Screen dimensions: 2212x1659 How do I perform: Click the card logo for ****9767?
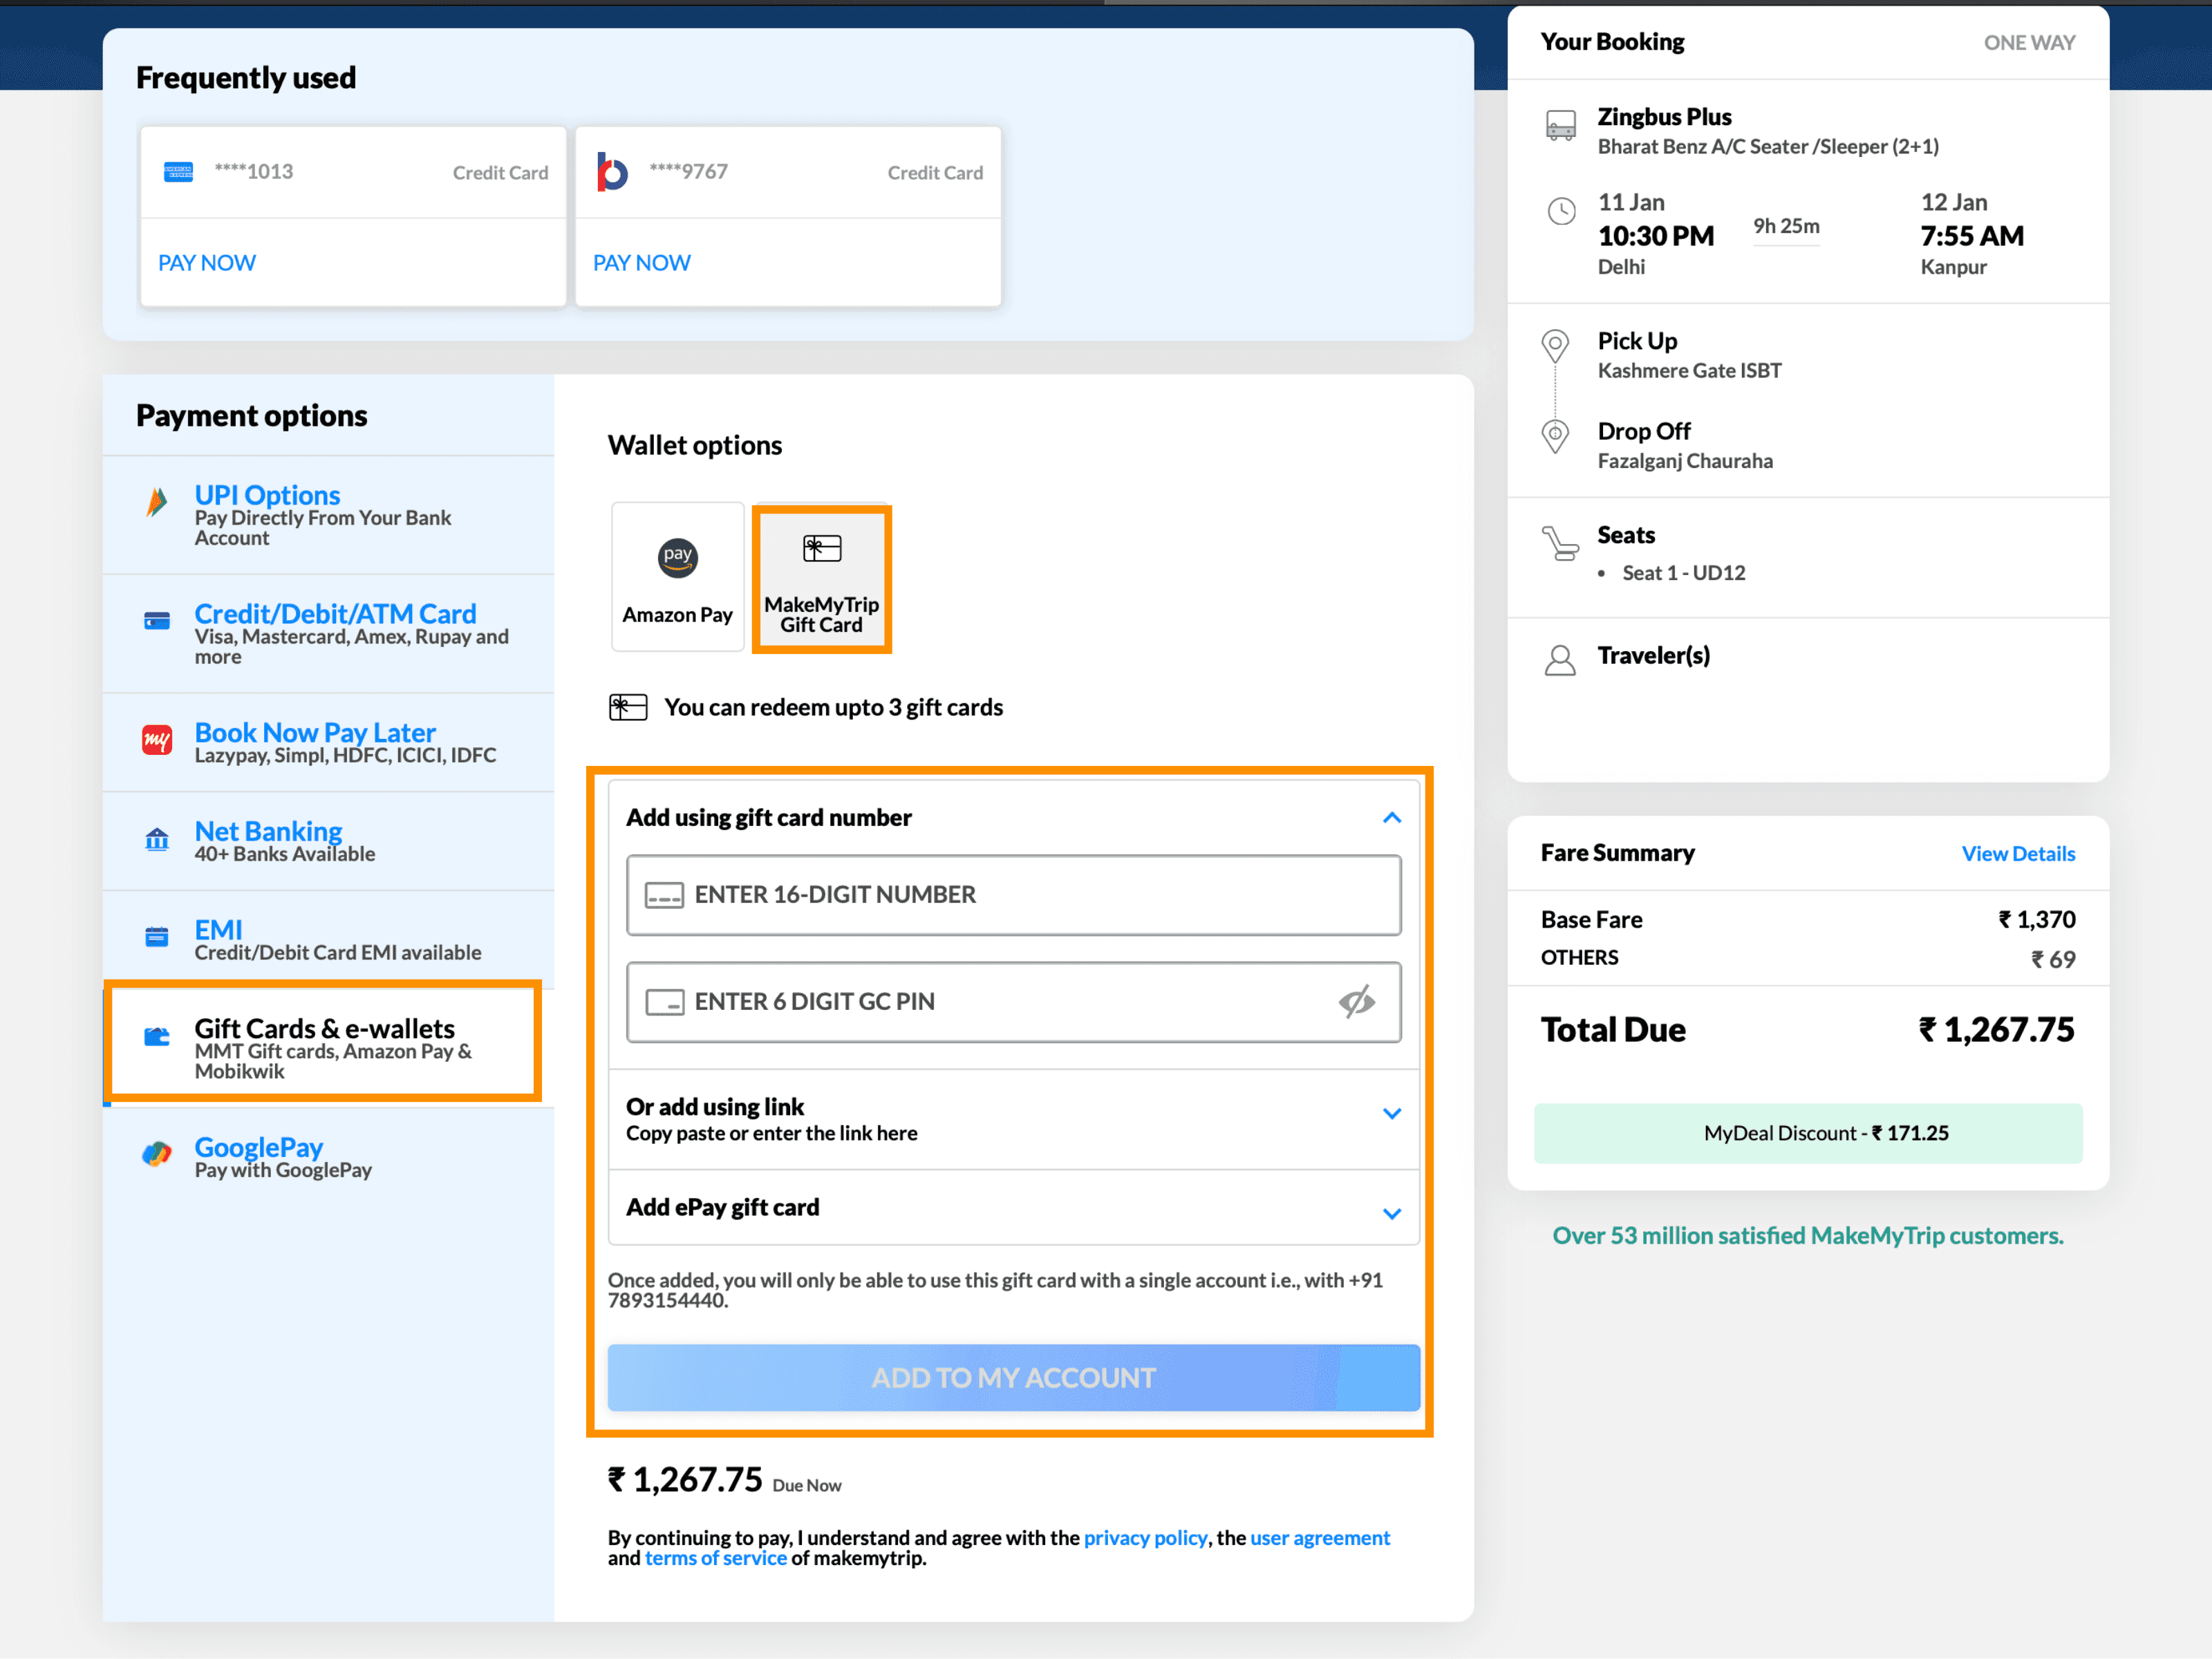click(x=612, y=172)
